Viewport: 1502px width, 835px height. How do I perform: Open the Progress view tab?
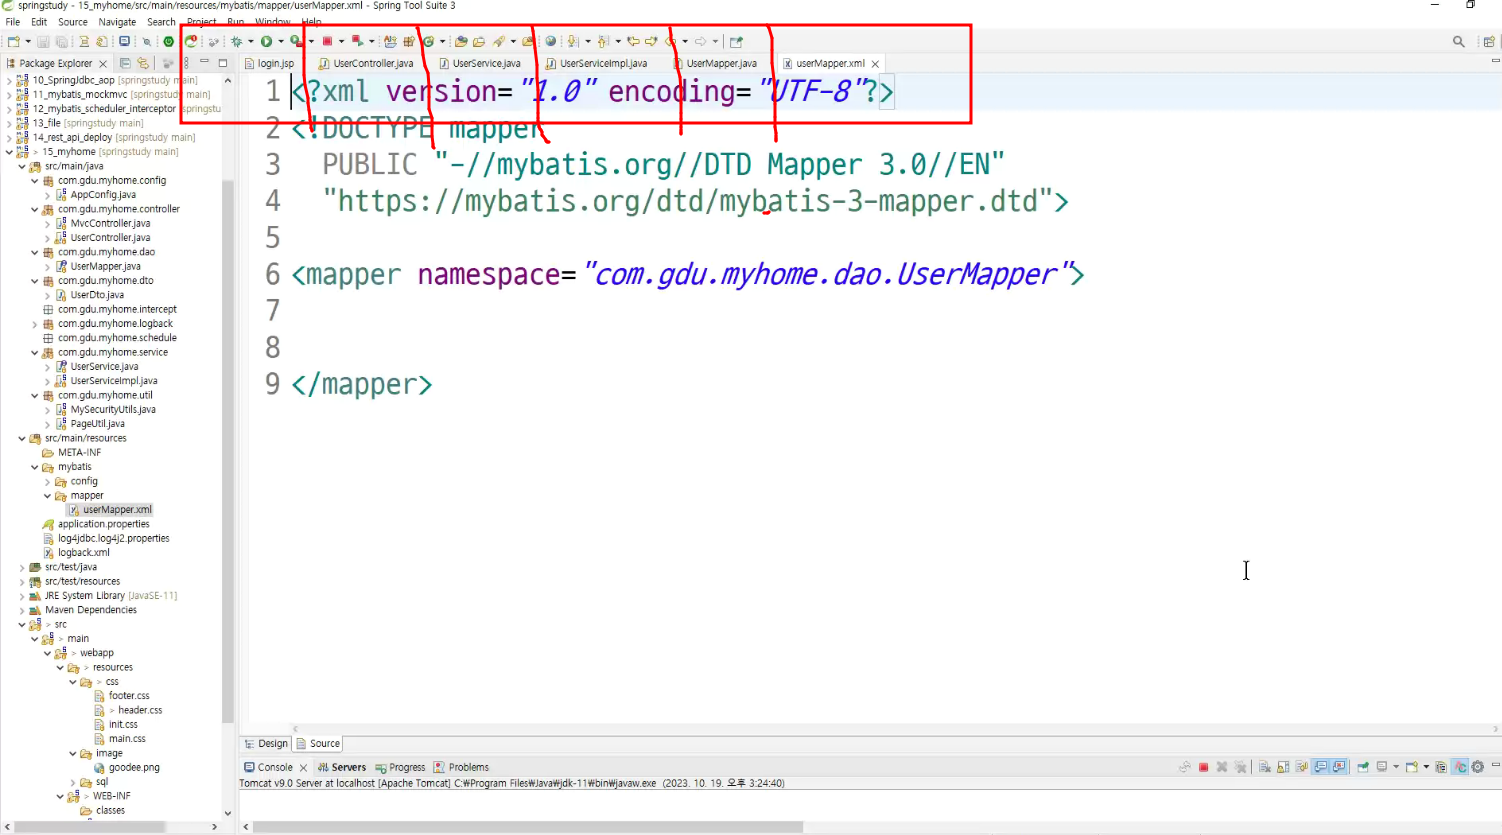coord(400,767)
